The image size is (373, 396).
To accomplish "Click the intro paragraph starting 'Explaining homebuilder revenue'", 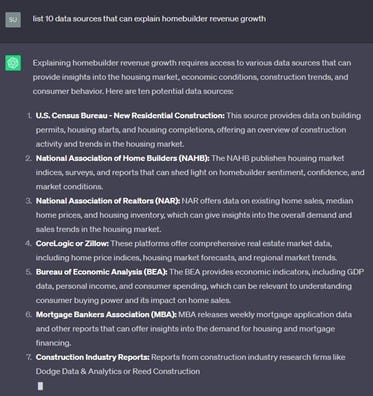I will (x=192, y=77).
